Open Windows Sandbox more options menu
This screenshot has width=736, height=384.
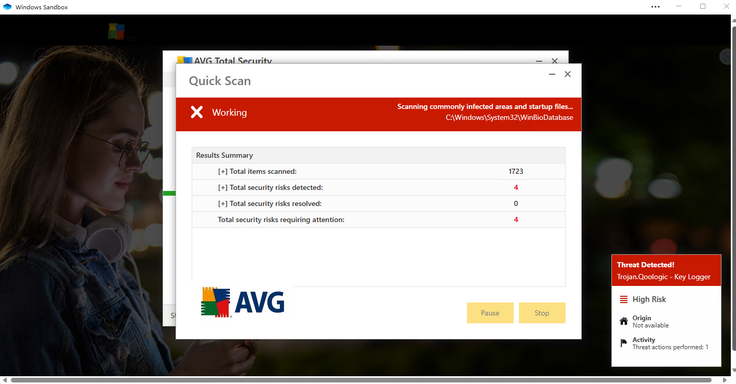click(655, 7)
